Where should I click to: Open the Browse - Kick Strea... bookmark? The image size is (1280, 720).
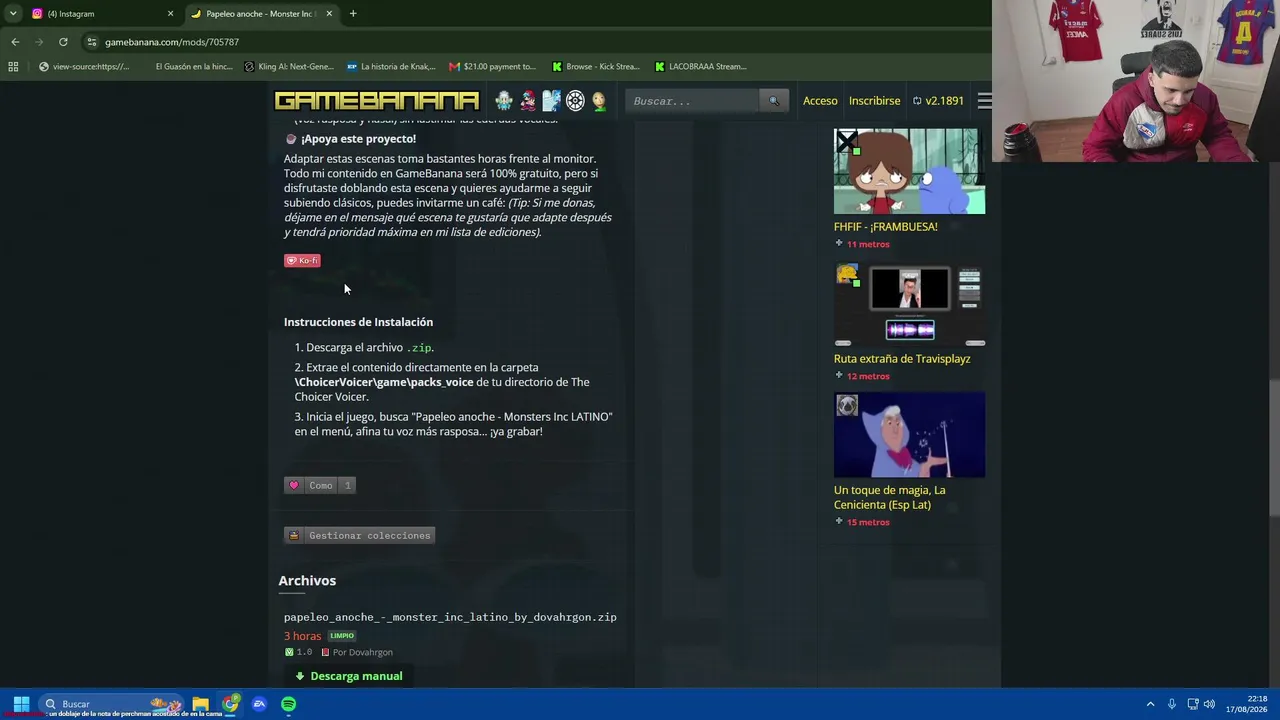pos(596,67)
